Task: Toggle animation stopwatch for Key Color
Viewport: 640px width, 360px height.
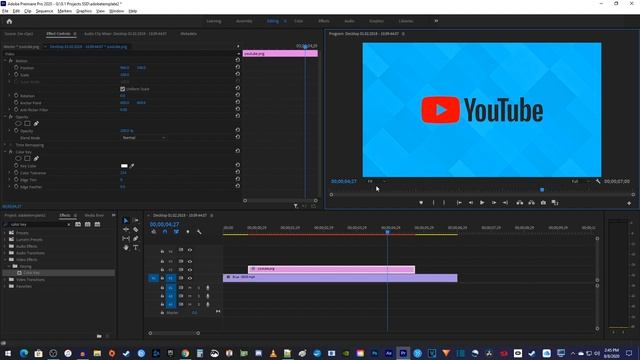Action: pos(16,166)
